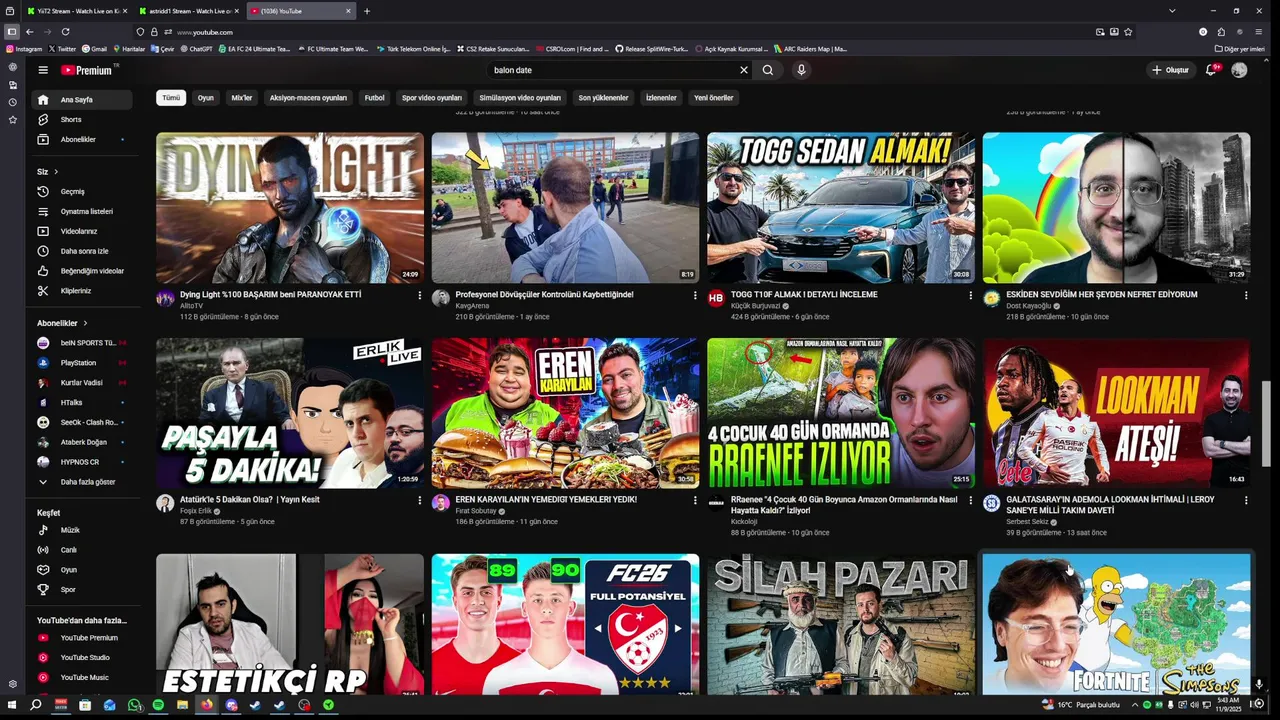This screenshot has width=1280, height=720.
Task: Open the PlayStation channel subscription
Action: coord(82,363)
